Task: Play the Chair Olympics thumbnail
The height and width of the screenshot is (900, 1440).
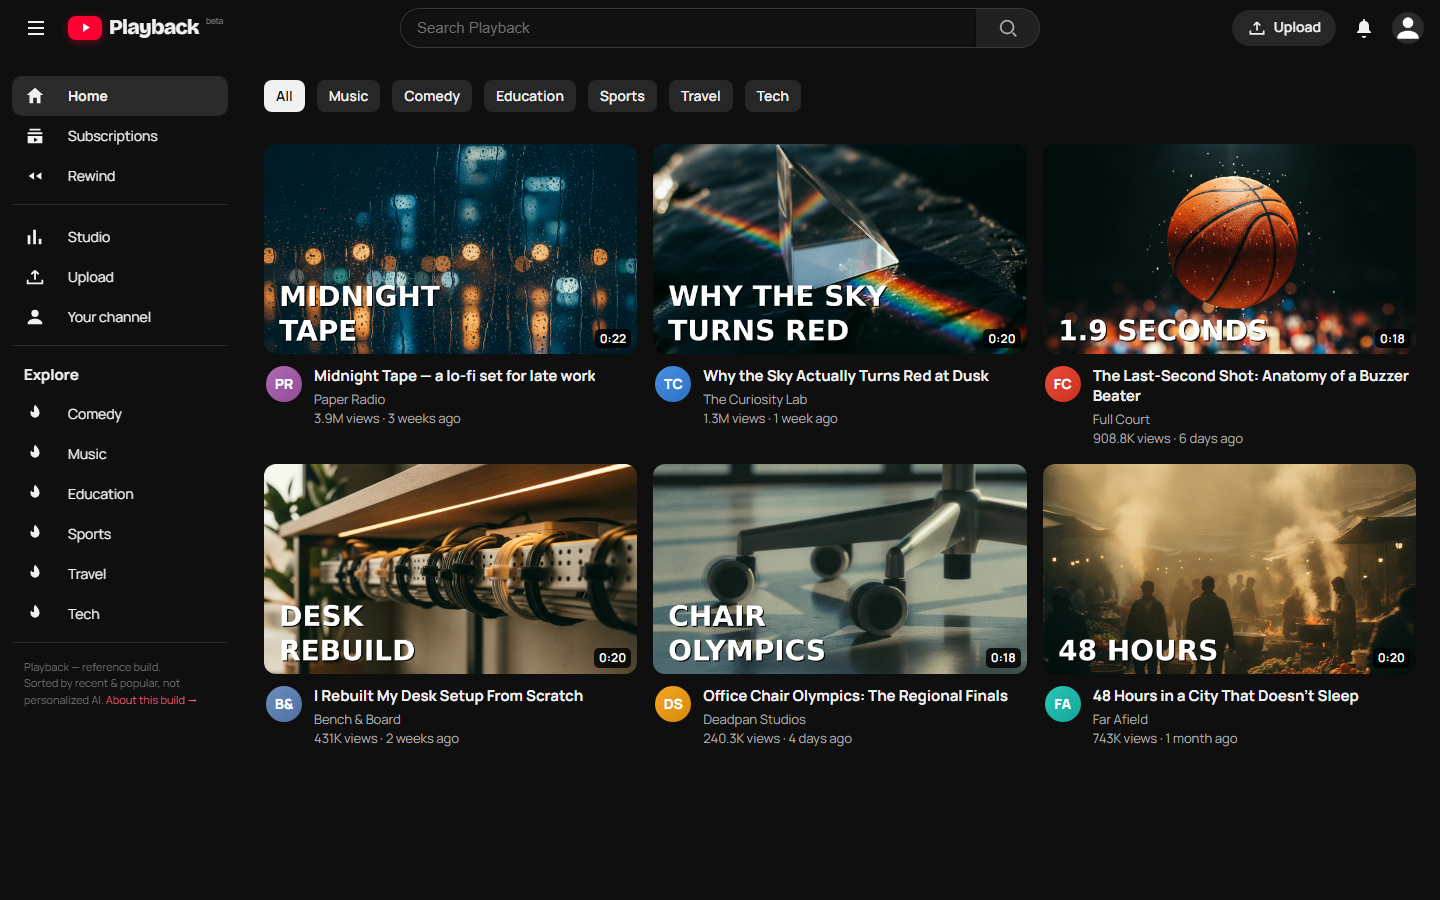Action: tap(840, 569)
